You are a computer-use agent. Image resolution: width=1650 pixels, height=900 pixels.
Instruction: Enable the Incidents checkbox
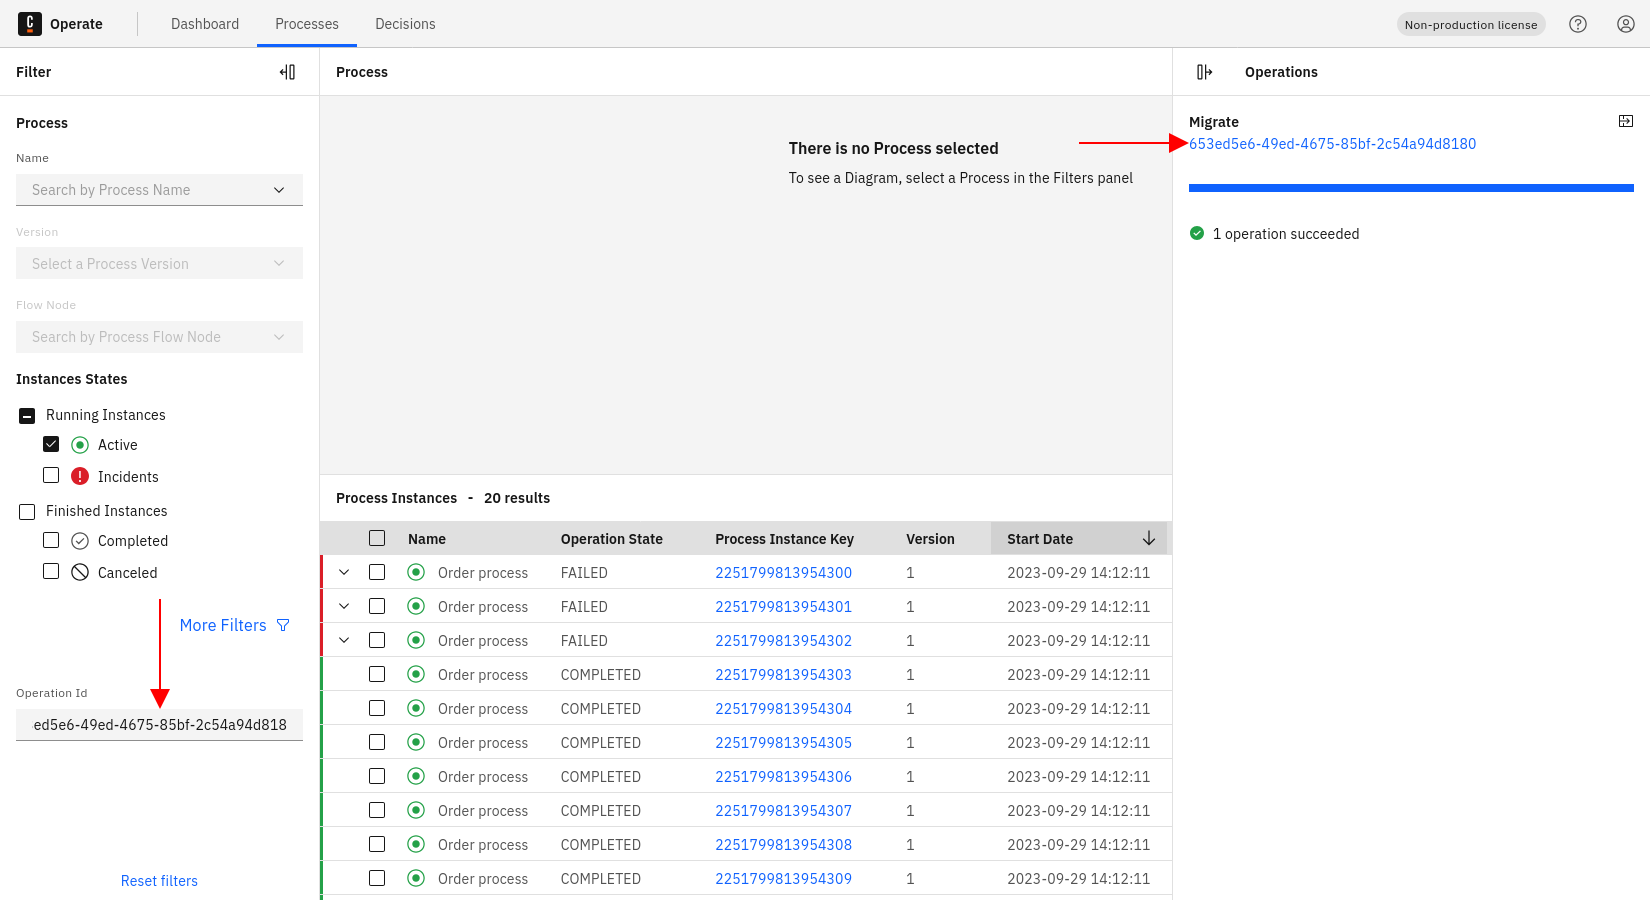[51, 476]
